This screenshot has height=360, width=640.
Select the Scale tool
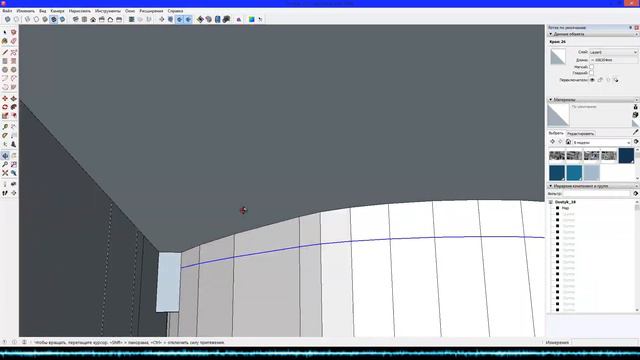click(x=5, y=116)
